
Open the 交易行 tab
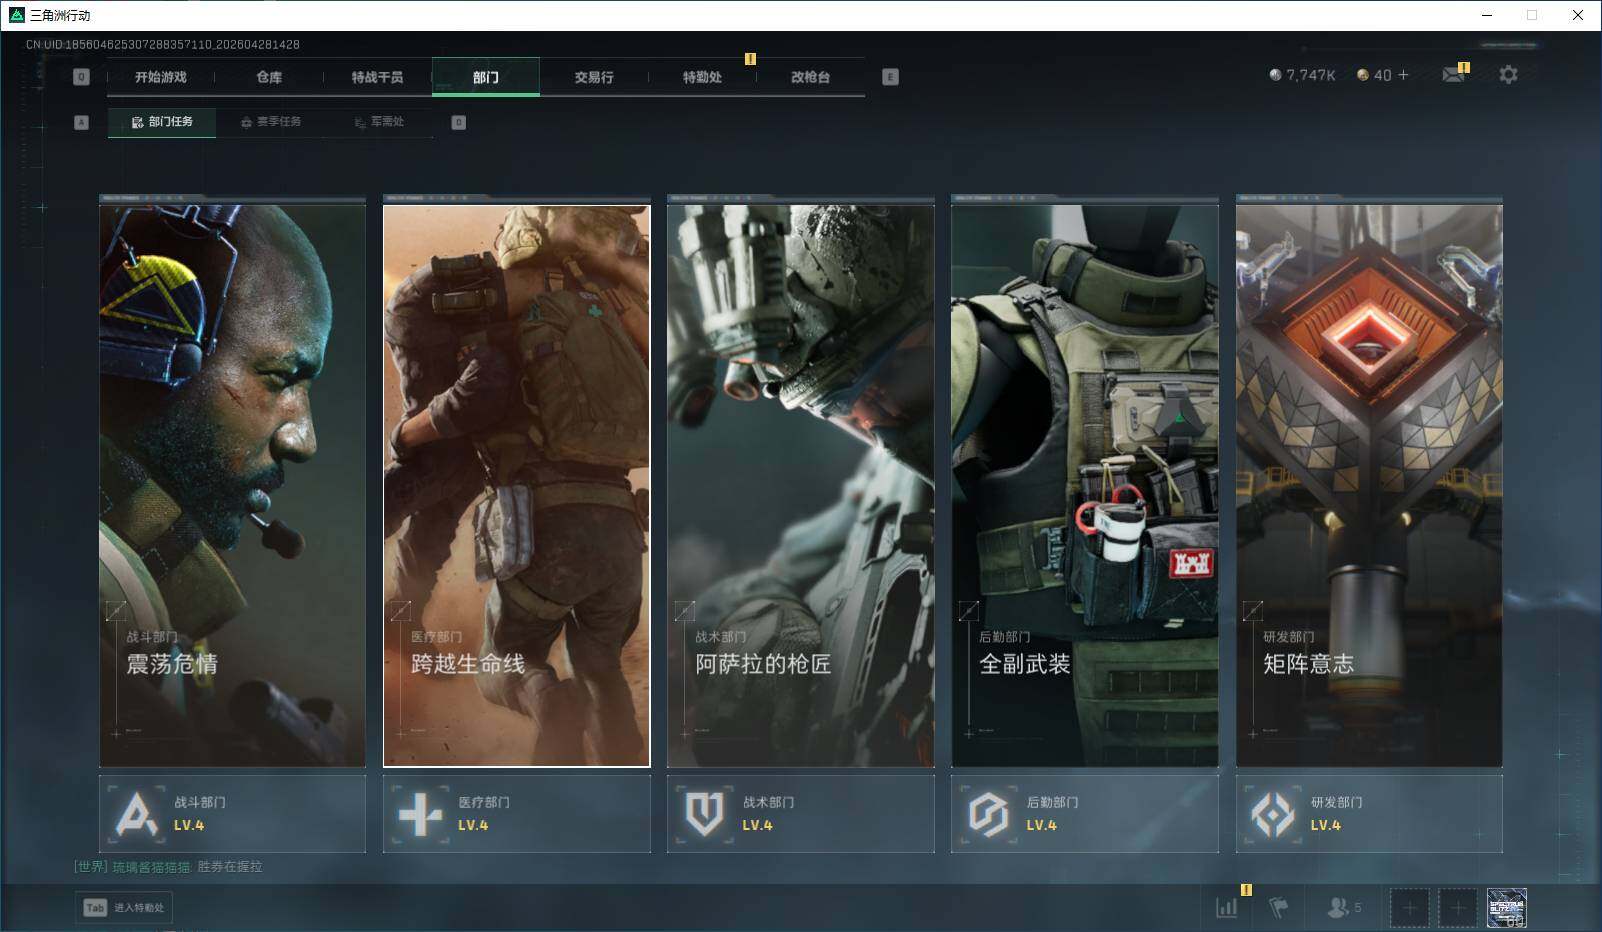coord(594,77)
